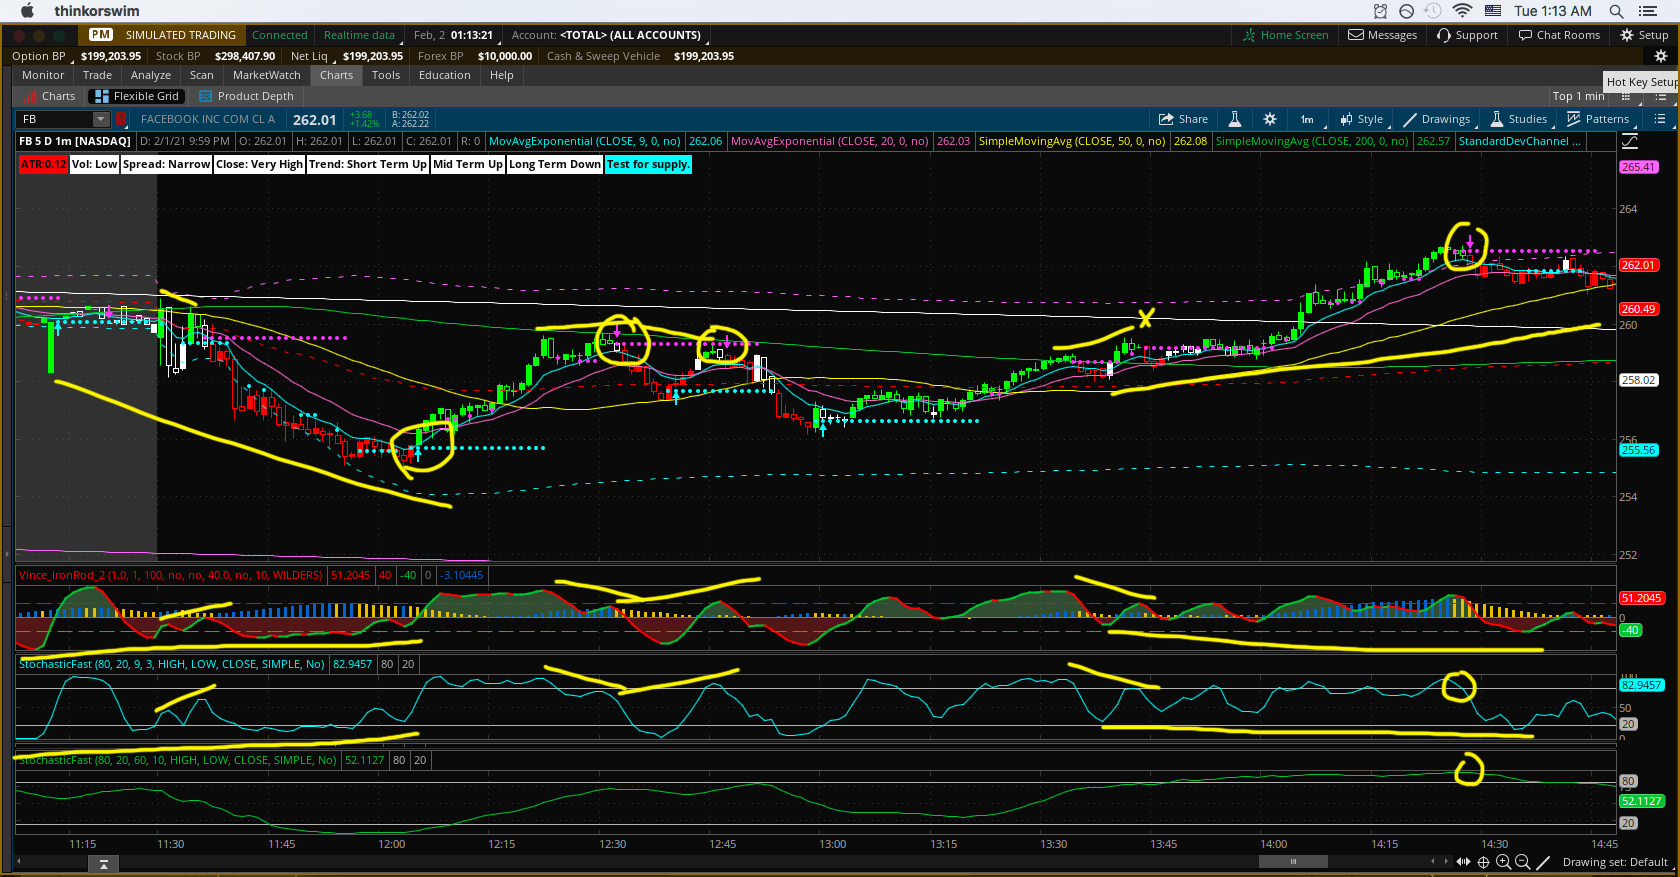Image resolution: width=1680 pixels, height=877 pixels.
Task: Switch to the MarketWatch tab
Action: point(266,75)
